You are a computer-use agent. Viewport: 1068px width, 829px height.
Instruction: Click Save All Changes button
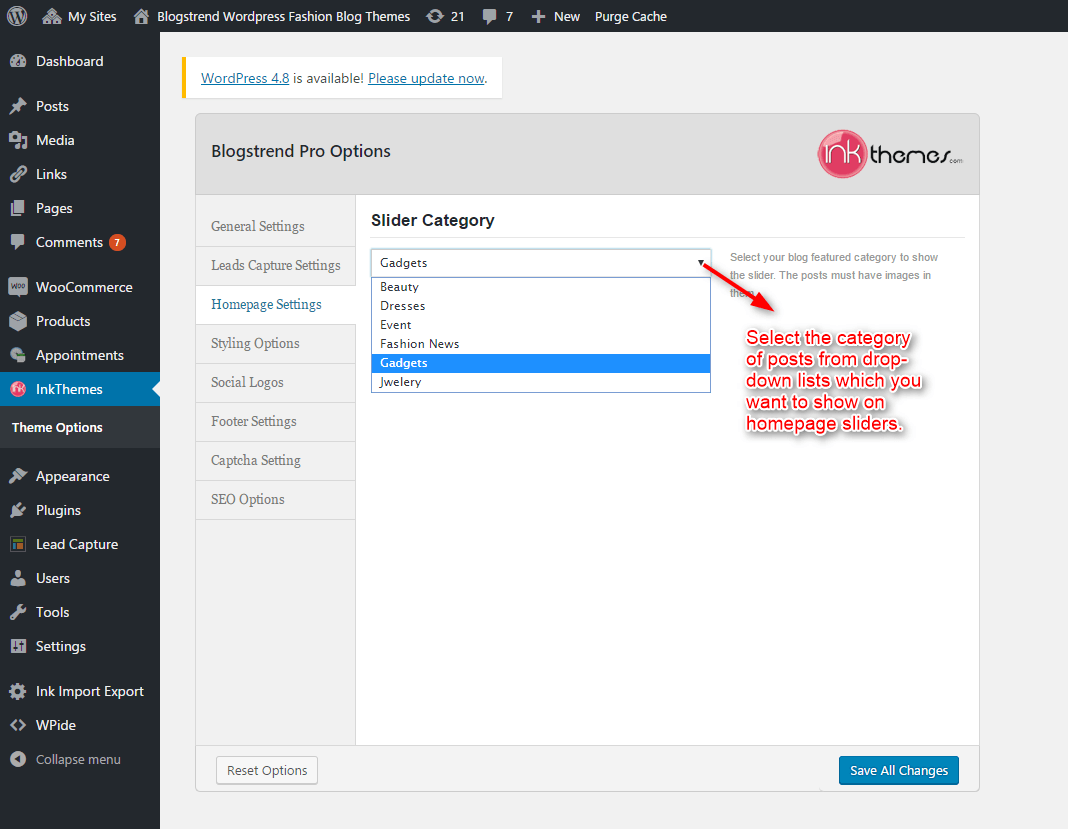coord(898,770)
